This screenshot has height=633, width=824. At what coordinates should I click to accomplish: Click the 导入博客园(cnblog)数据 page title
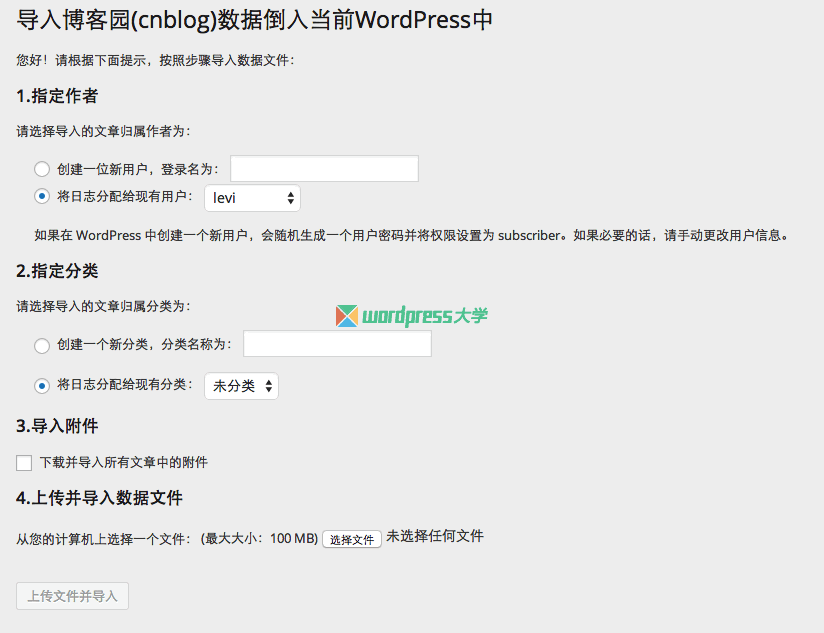point(255,20)
